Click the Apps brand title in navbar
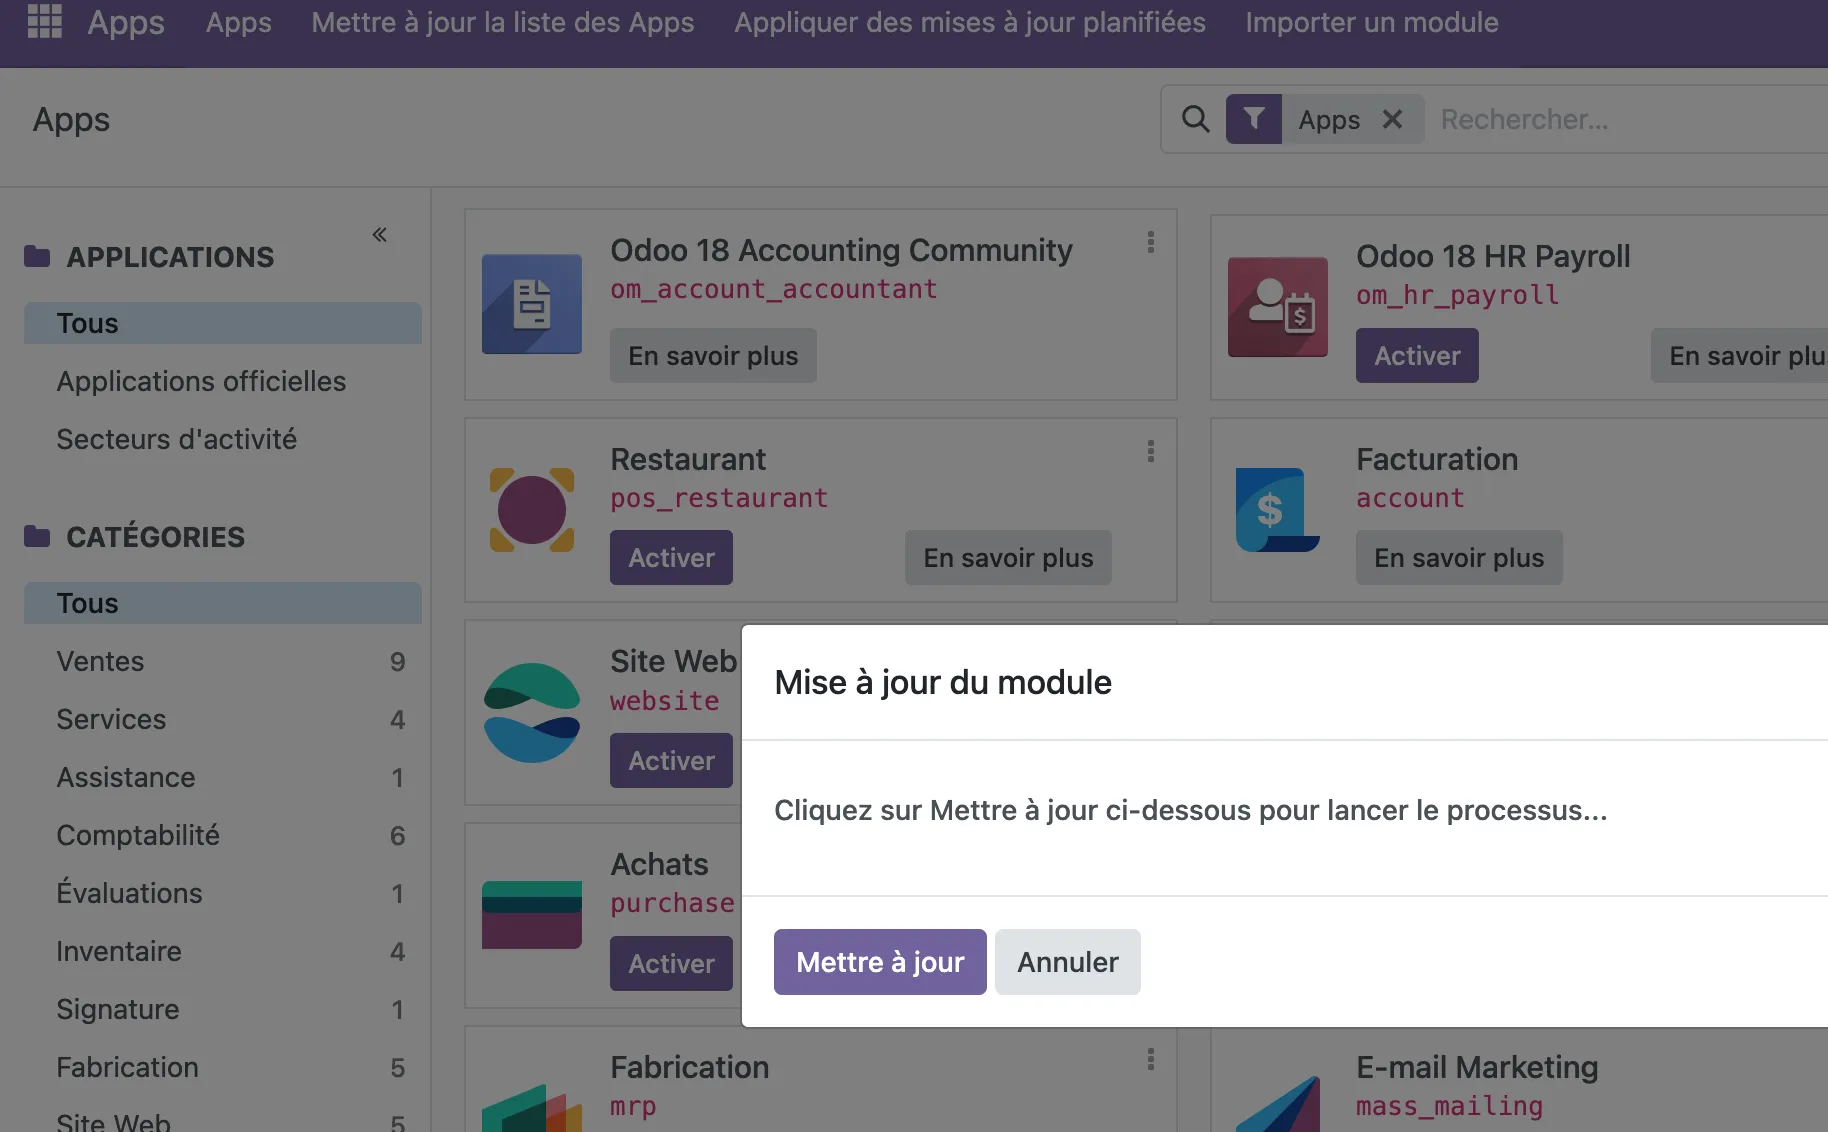 126,22
